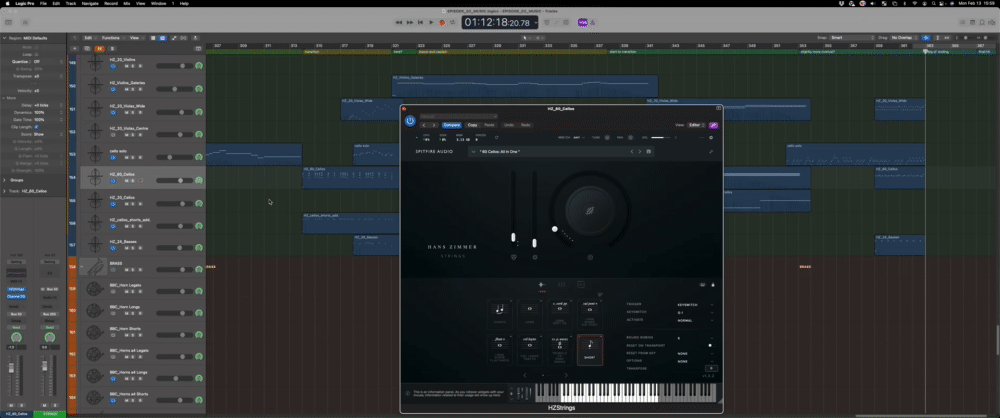Click the Compare button in plugin header

[452, 125]
